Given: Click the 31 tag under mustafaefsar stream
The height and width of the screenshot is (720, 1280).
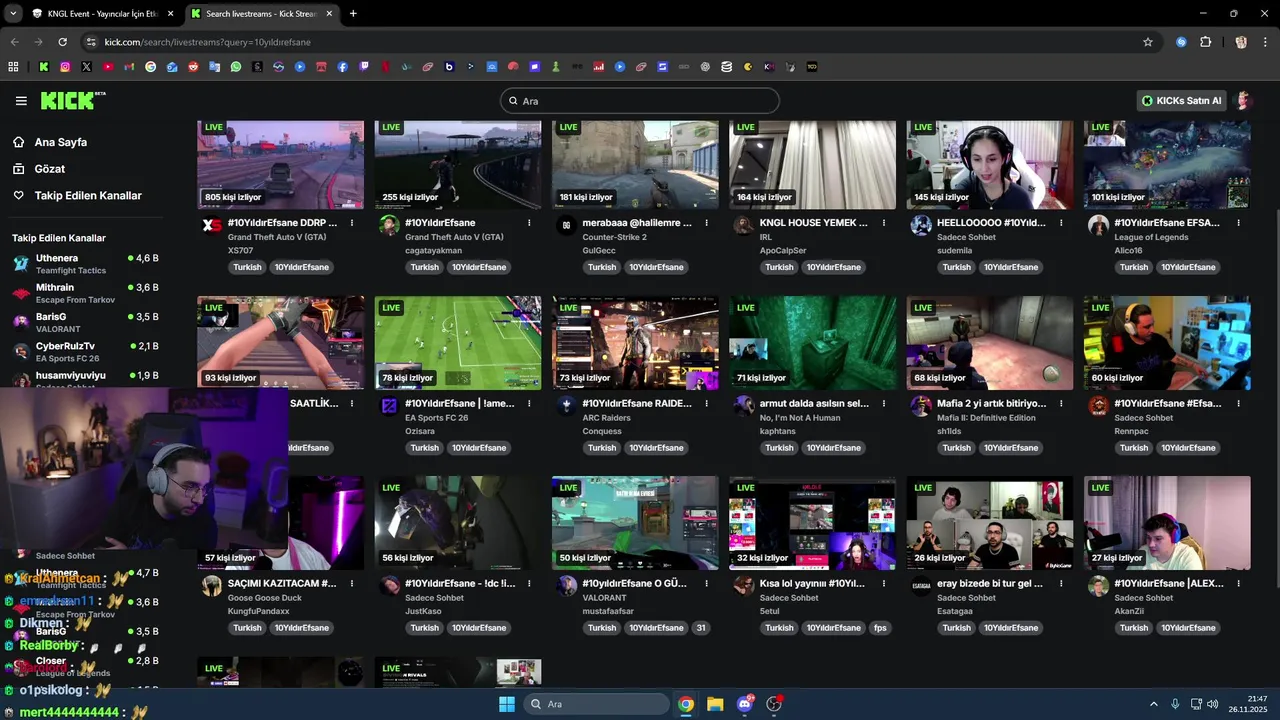Looking at the screenshot, I should [x=701, y=628].
